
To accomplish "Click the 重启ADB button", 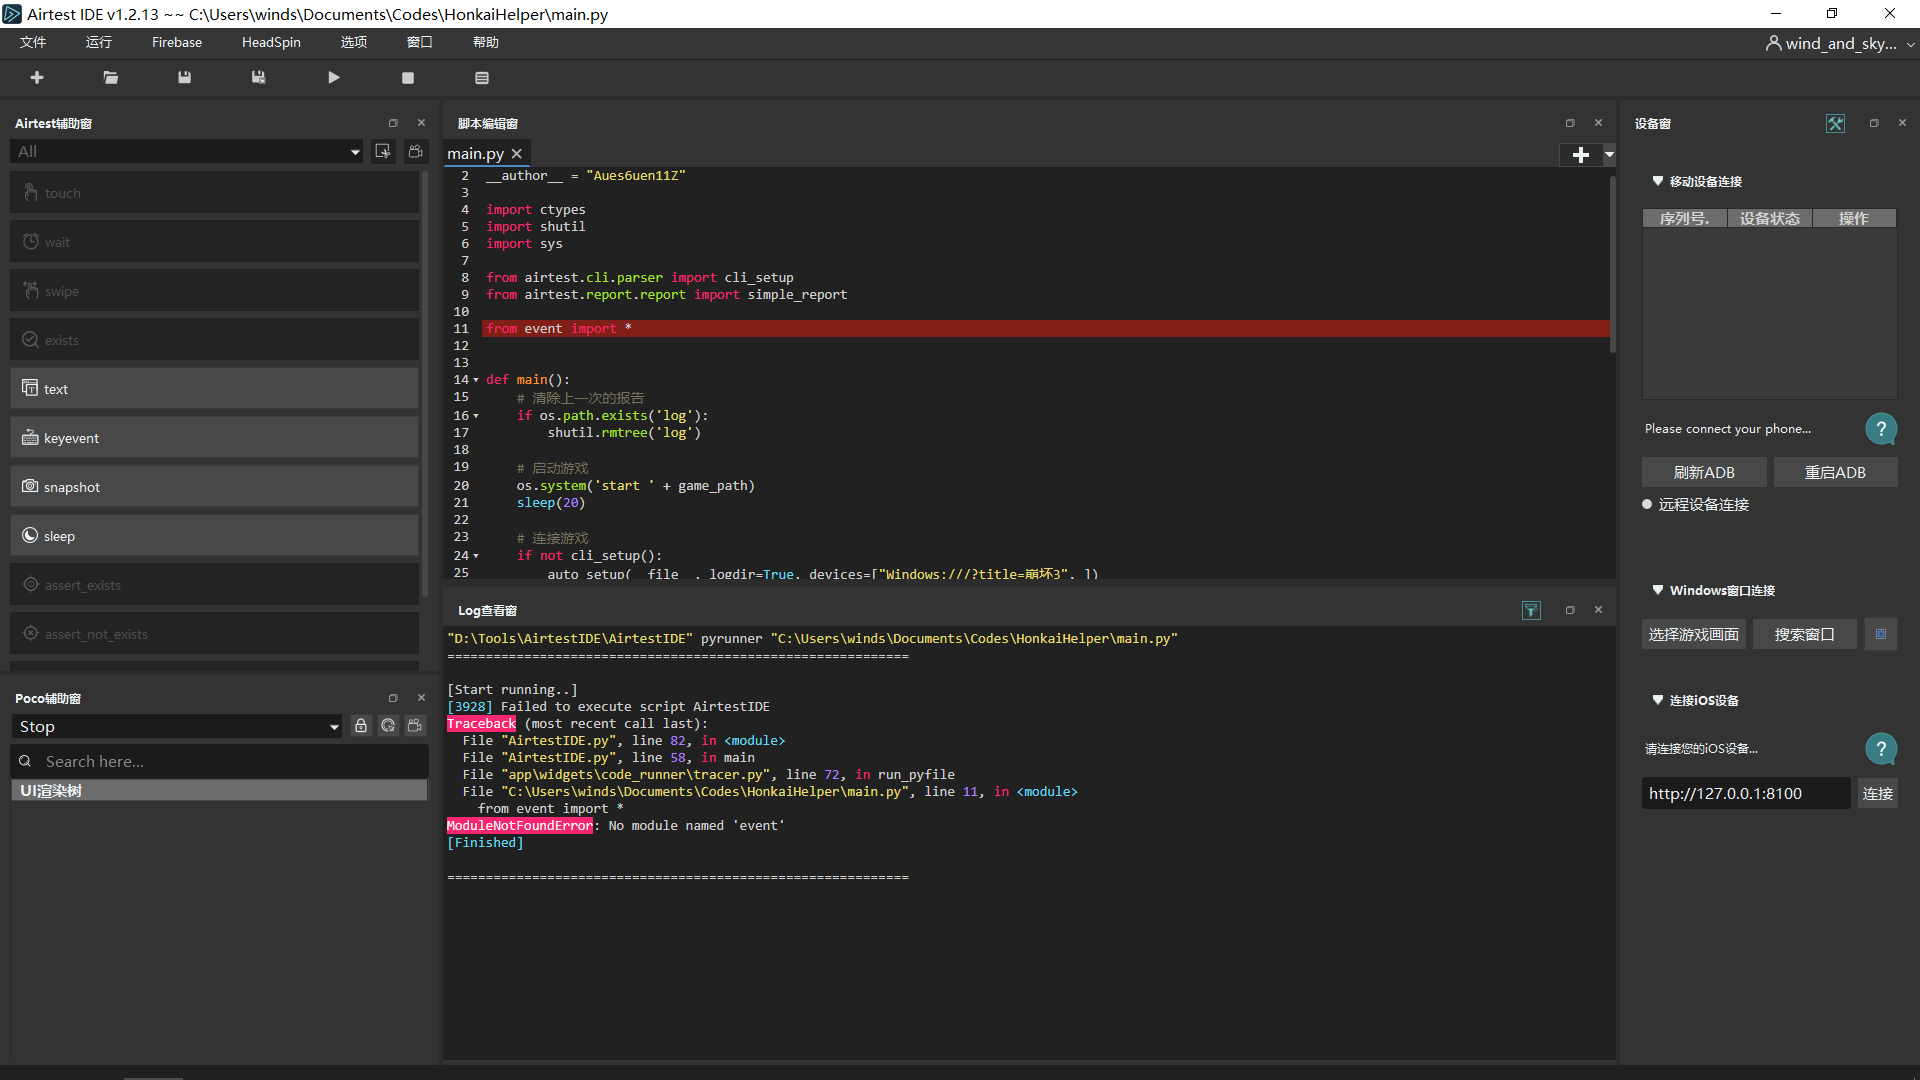I will (1835, 472).
